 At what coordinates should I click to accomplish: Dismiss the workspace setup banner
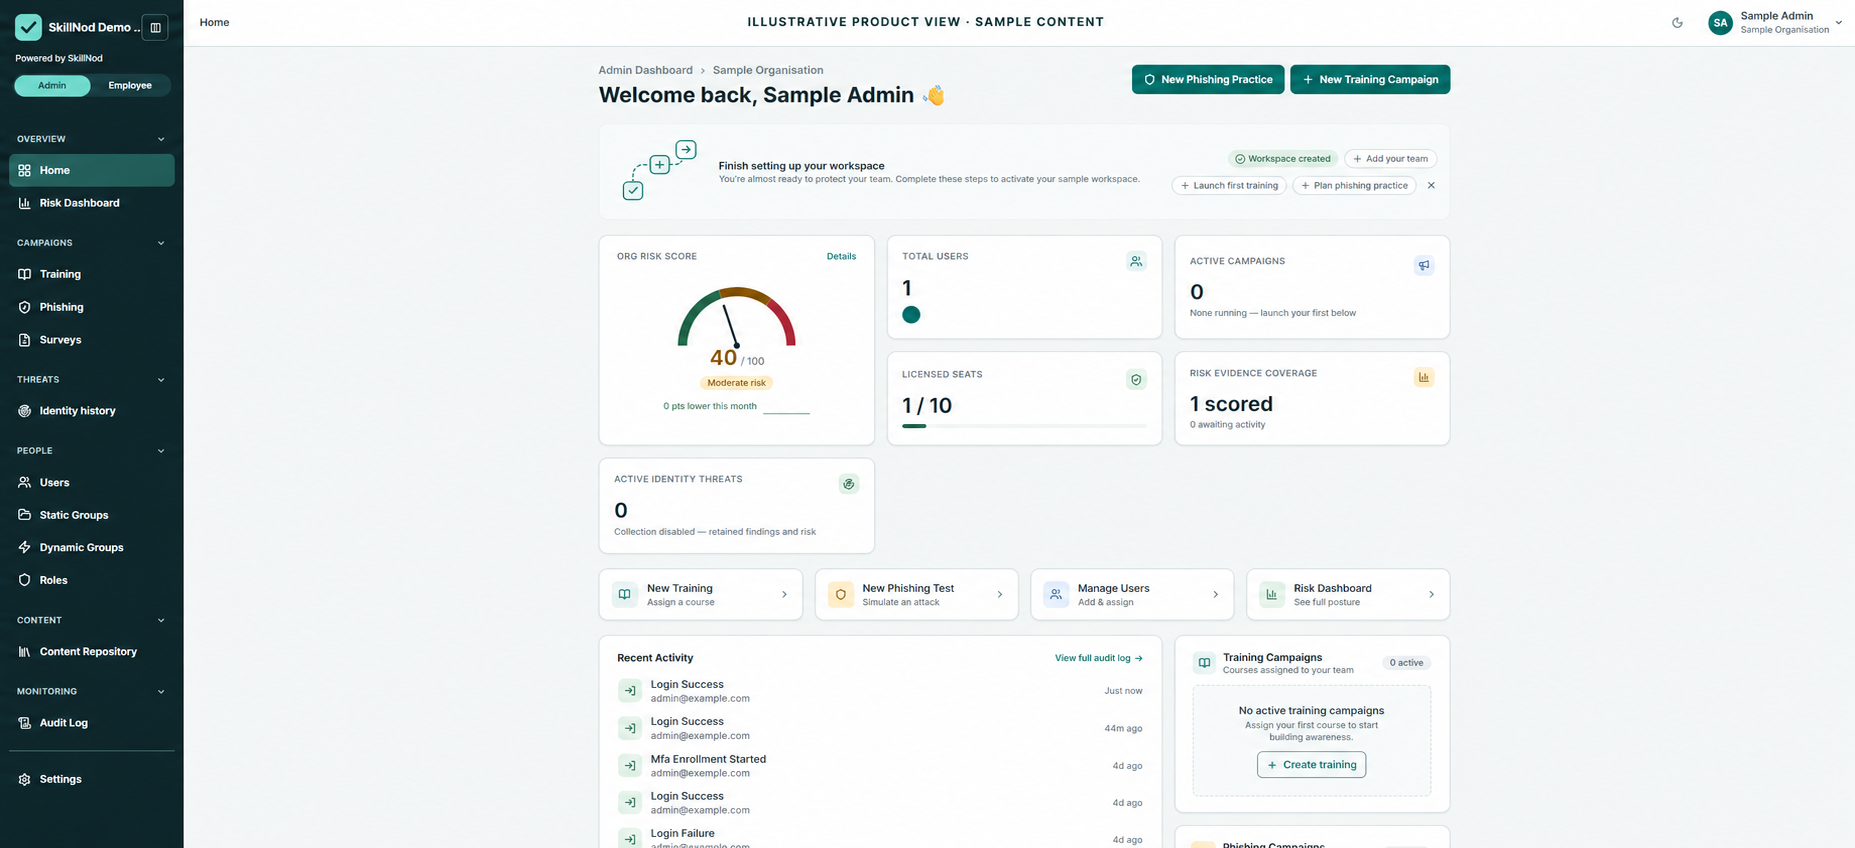(x=1431, y=186)
